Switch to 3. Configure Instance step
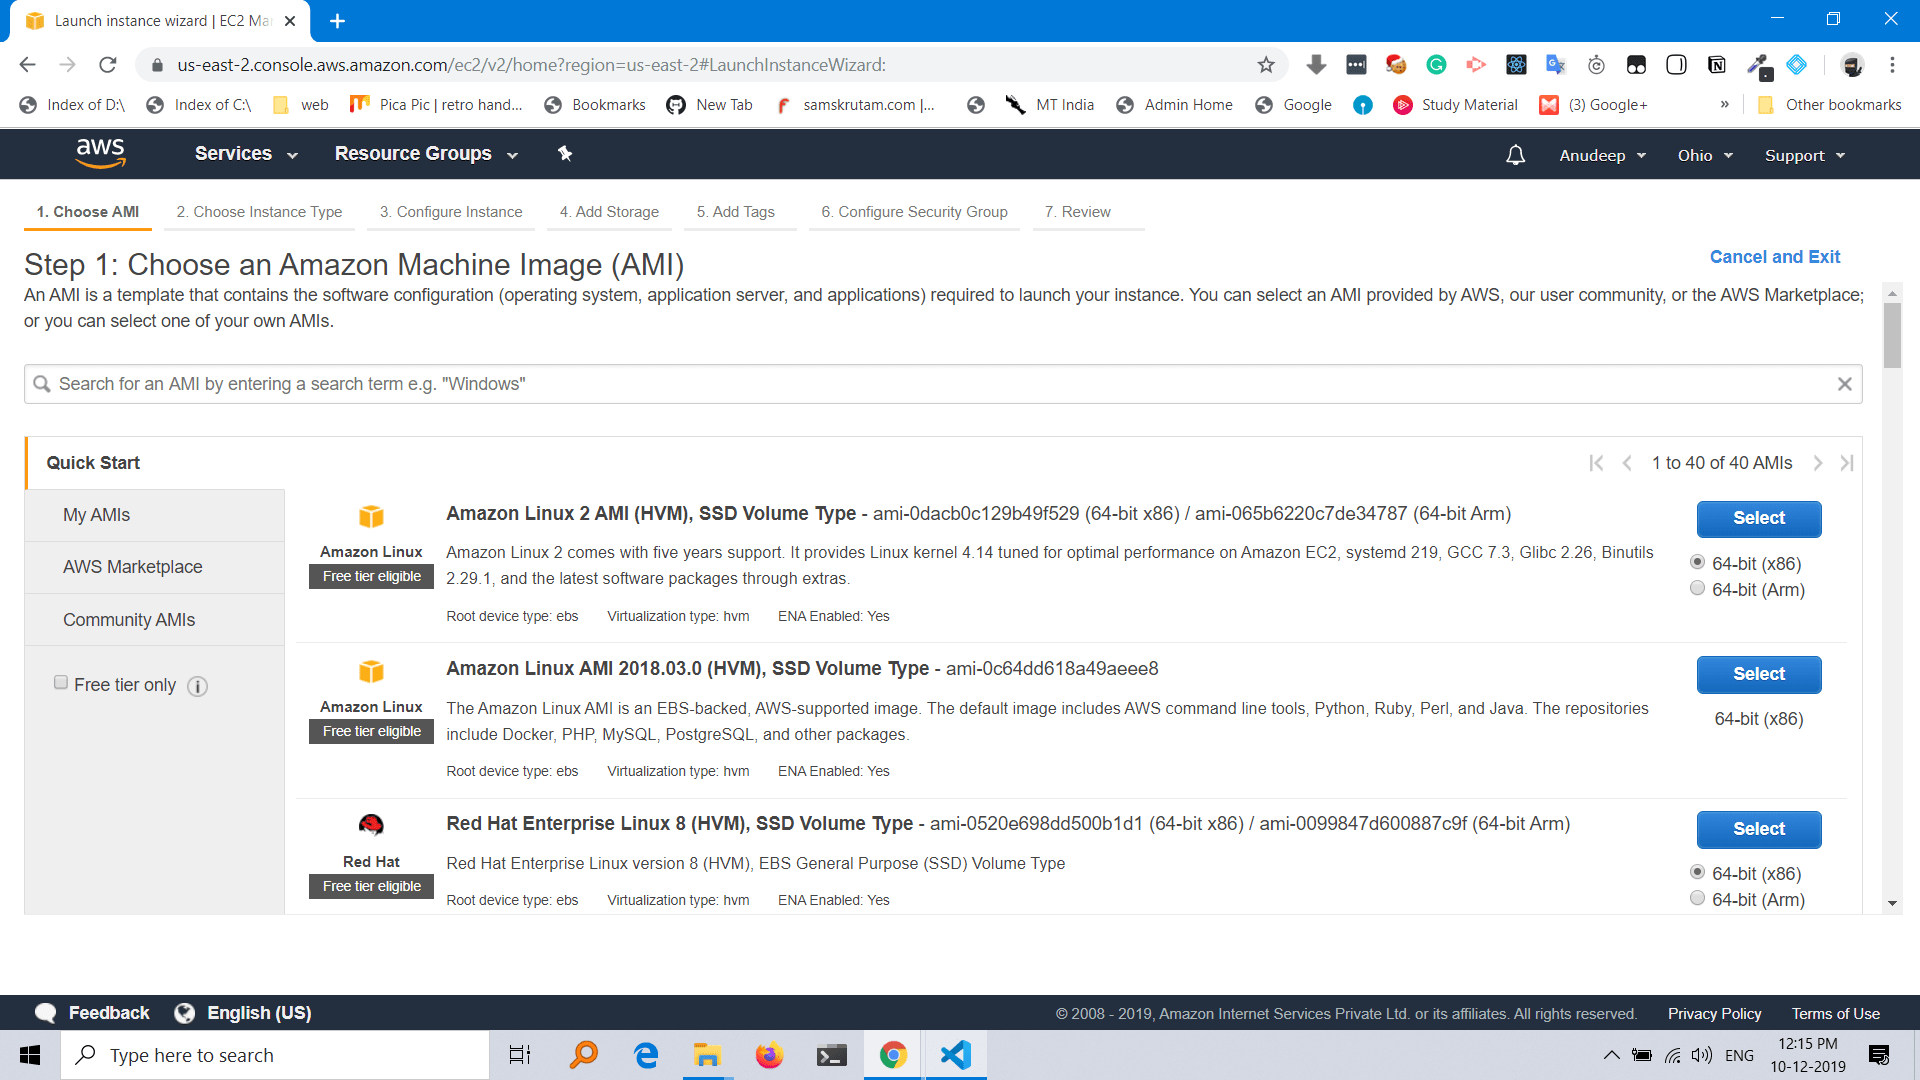Viewport: 1920px width, 1080px height. coord(451,212)
